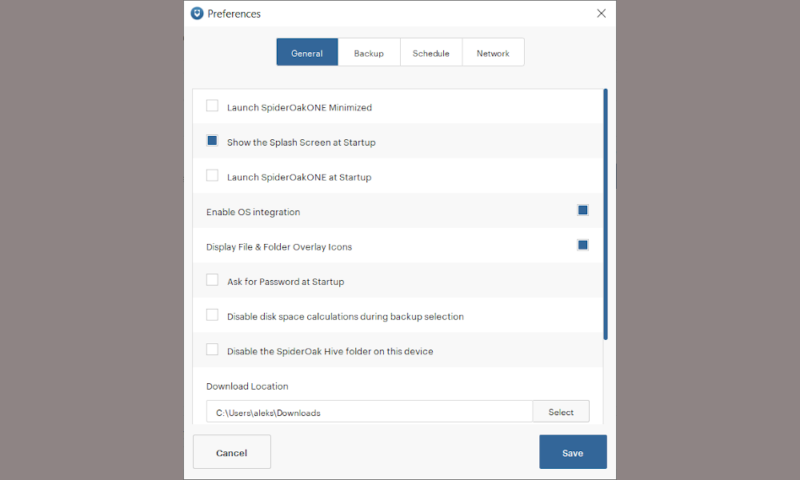Toggle Display File & Folder Overlay Icons
The height and width of the screenshot is (480, 800).
point(583,245)
